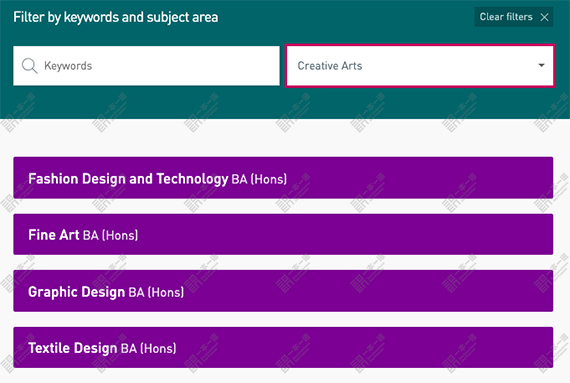Select the Creative Arts text in combo box
The width and height of the screenshot is (570, 383).
tap(330, 66)
